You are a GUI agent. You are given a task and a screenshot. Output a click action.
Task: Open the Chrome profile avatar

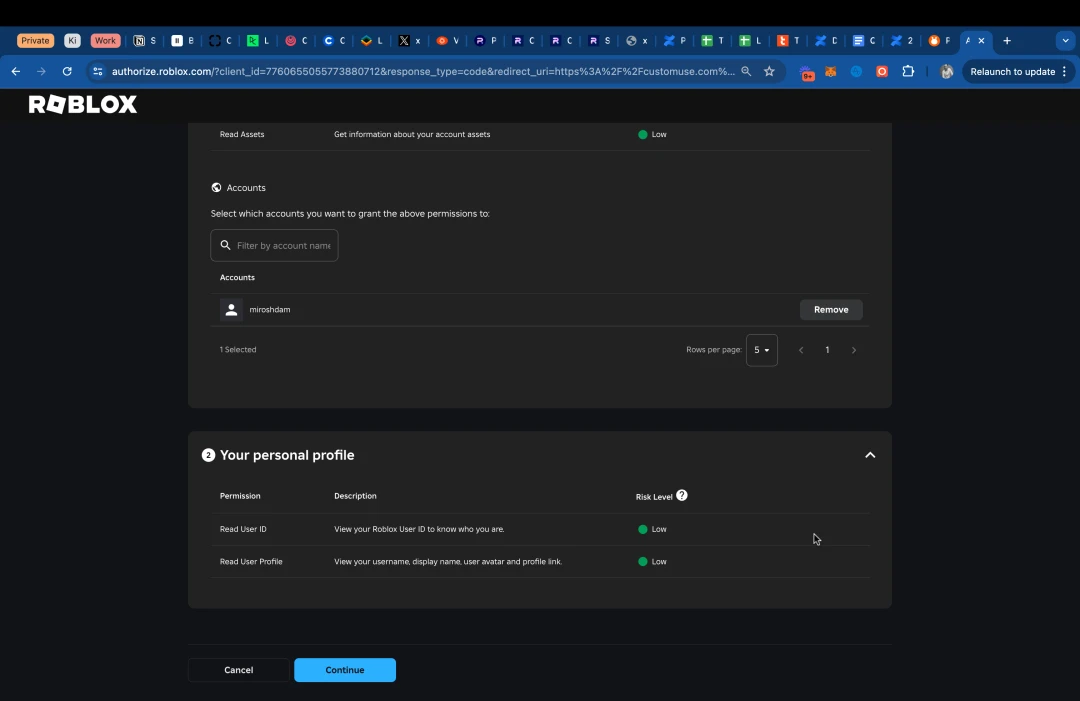click(946, 72)
